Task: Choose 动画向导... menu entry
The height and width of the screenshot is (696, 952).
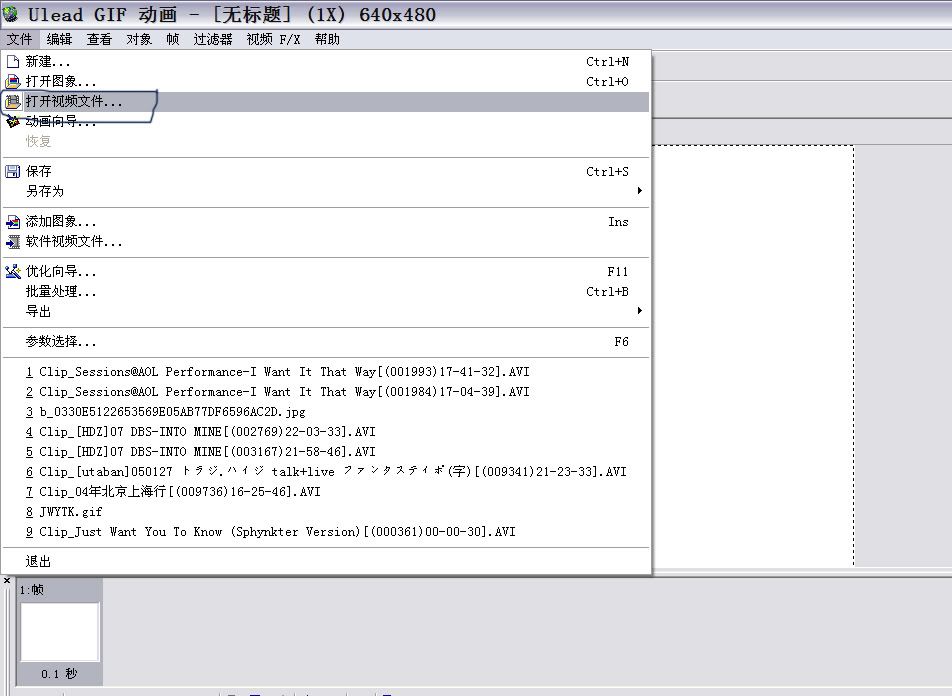Action: [326, 121]
